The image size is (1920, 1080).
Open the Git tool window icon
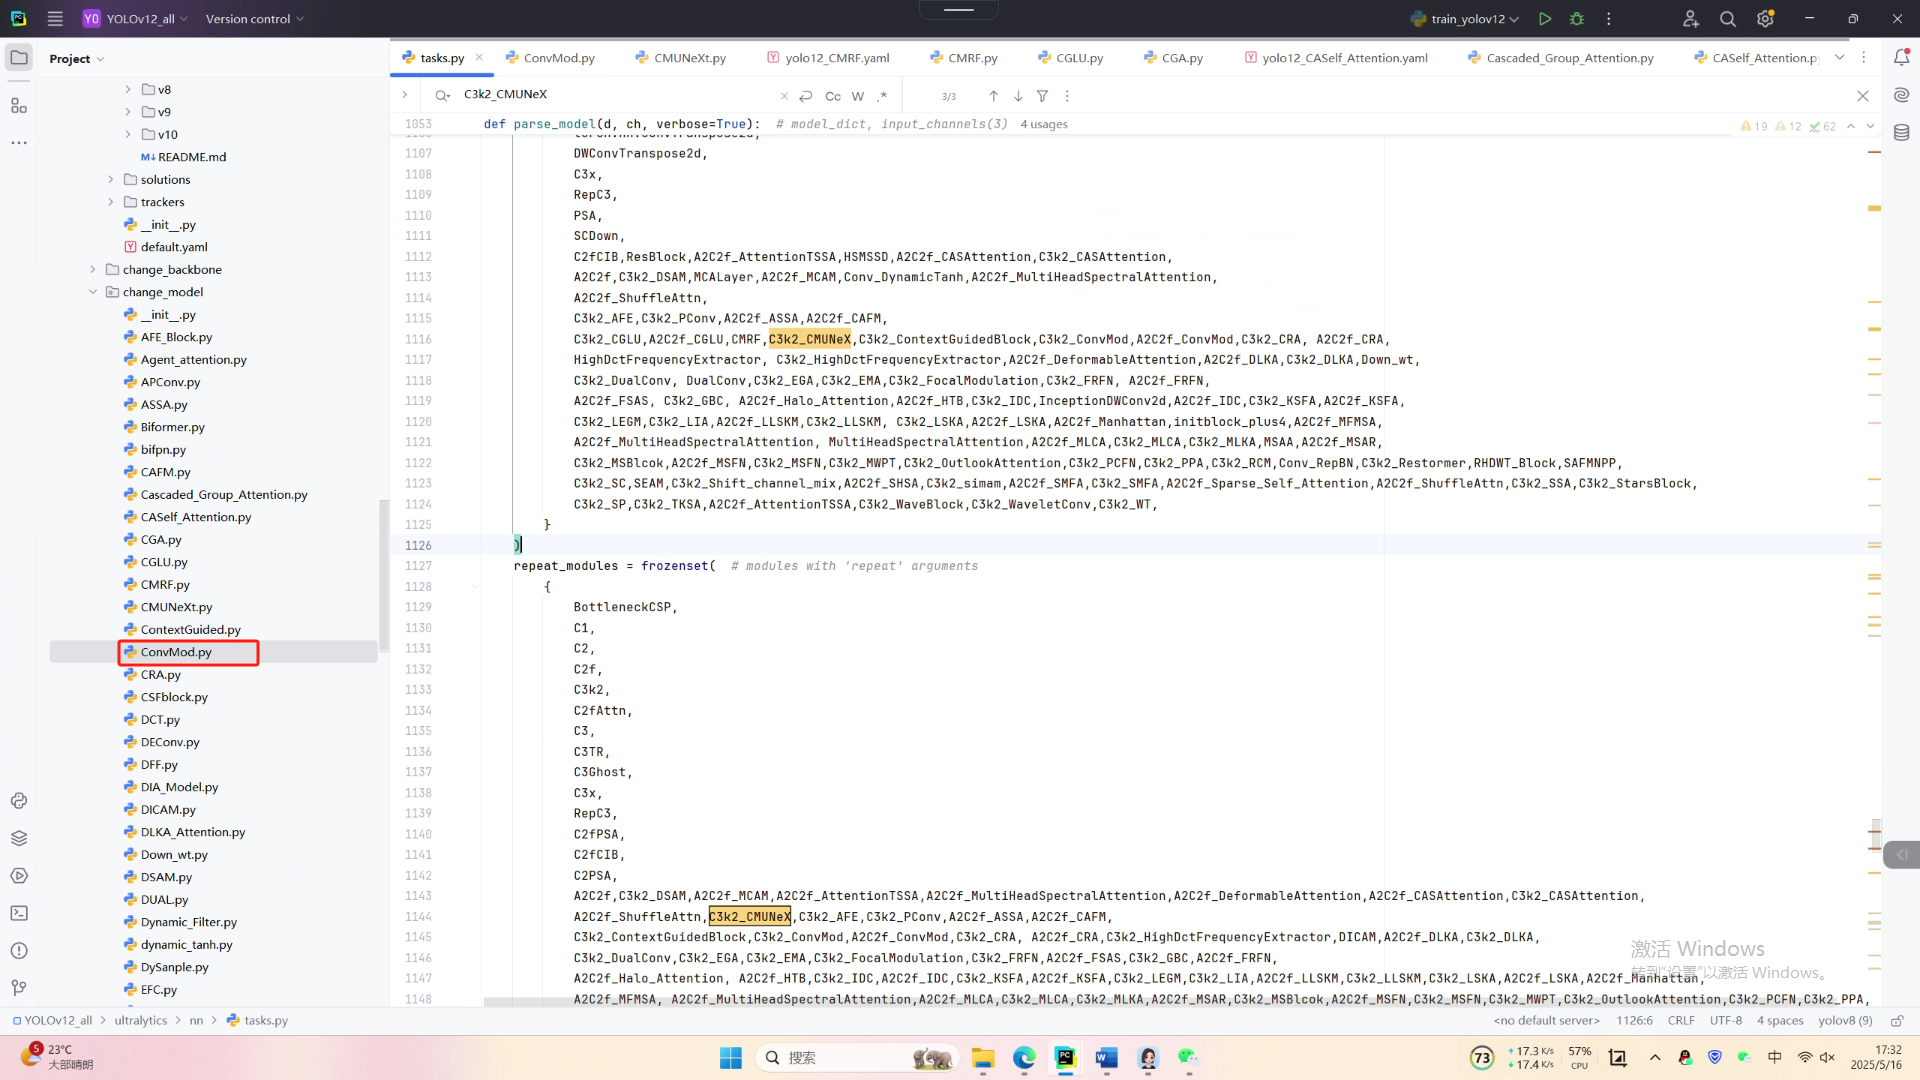(19, 988)
